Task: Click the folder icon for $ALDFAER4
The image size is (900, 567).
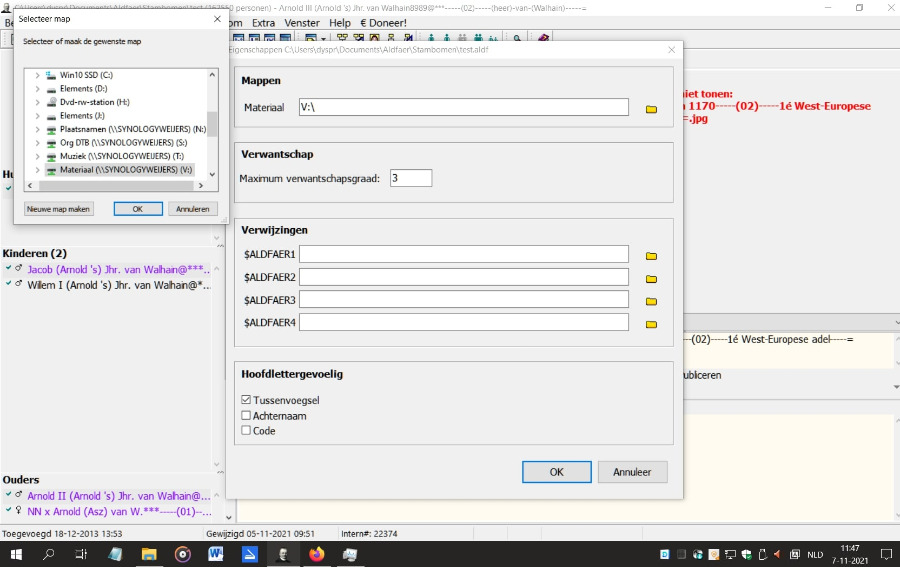Action: 651,324
